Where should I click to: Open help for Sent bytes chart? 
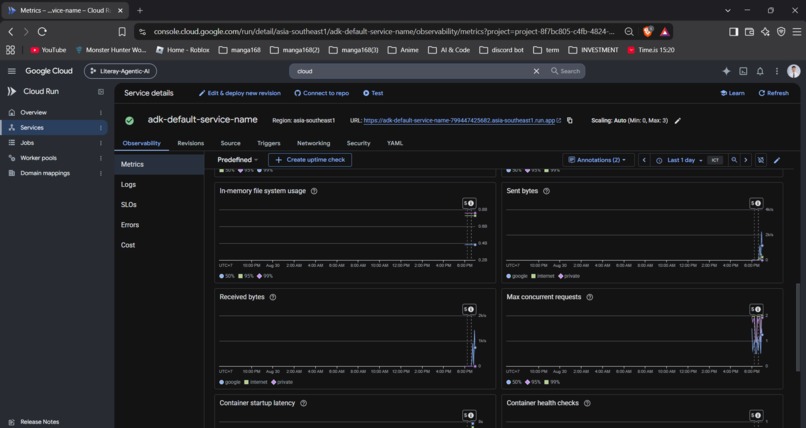coord(546,191)
